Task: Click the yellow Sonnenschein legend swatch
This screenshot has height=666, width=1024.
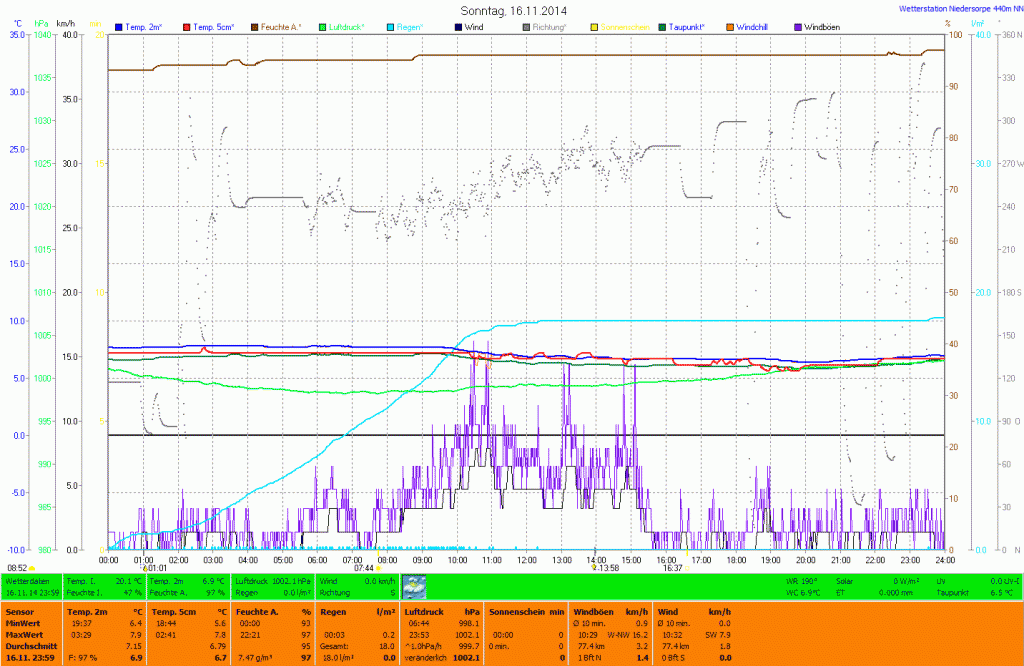Action: tap(594, 25)
